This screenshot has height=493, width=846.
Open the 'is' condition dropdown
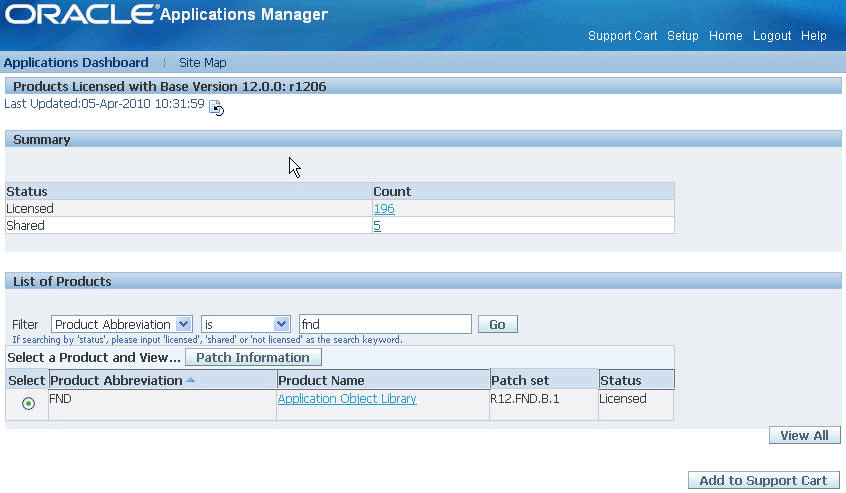point(245,324)
